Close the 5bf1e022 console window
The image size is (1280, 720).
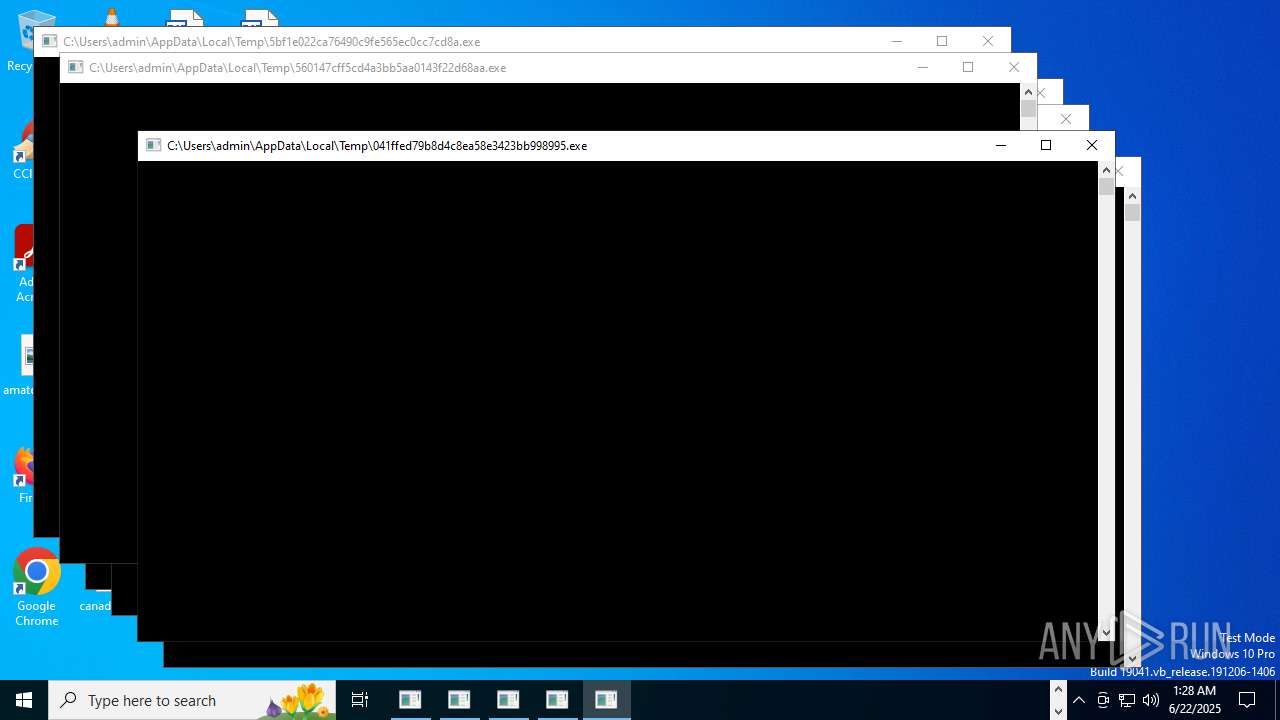coord(988,42)
